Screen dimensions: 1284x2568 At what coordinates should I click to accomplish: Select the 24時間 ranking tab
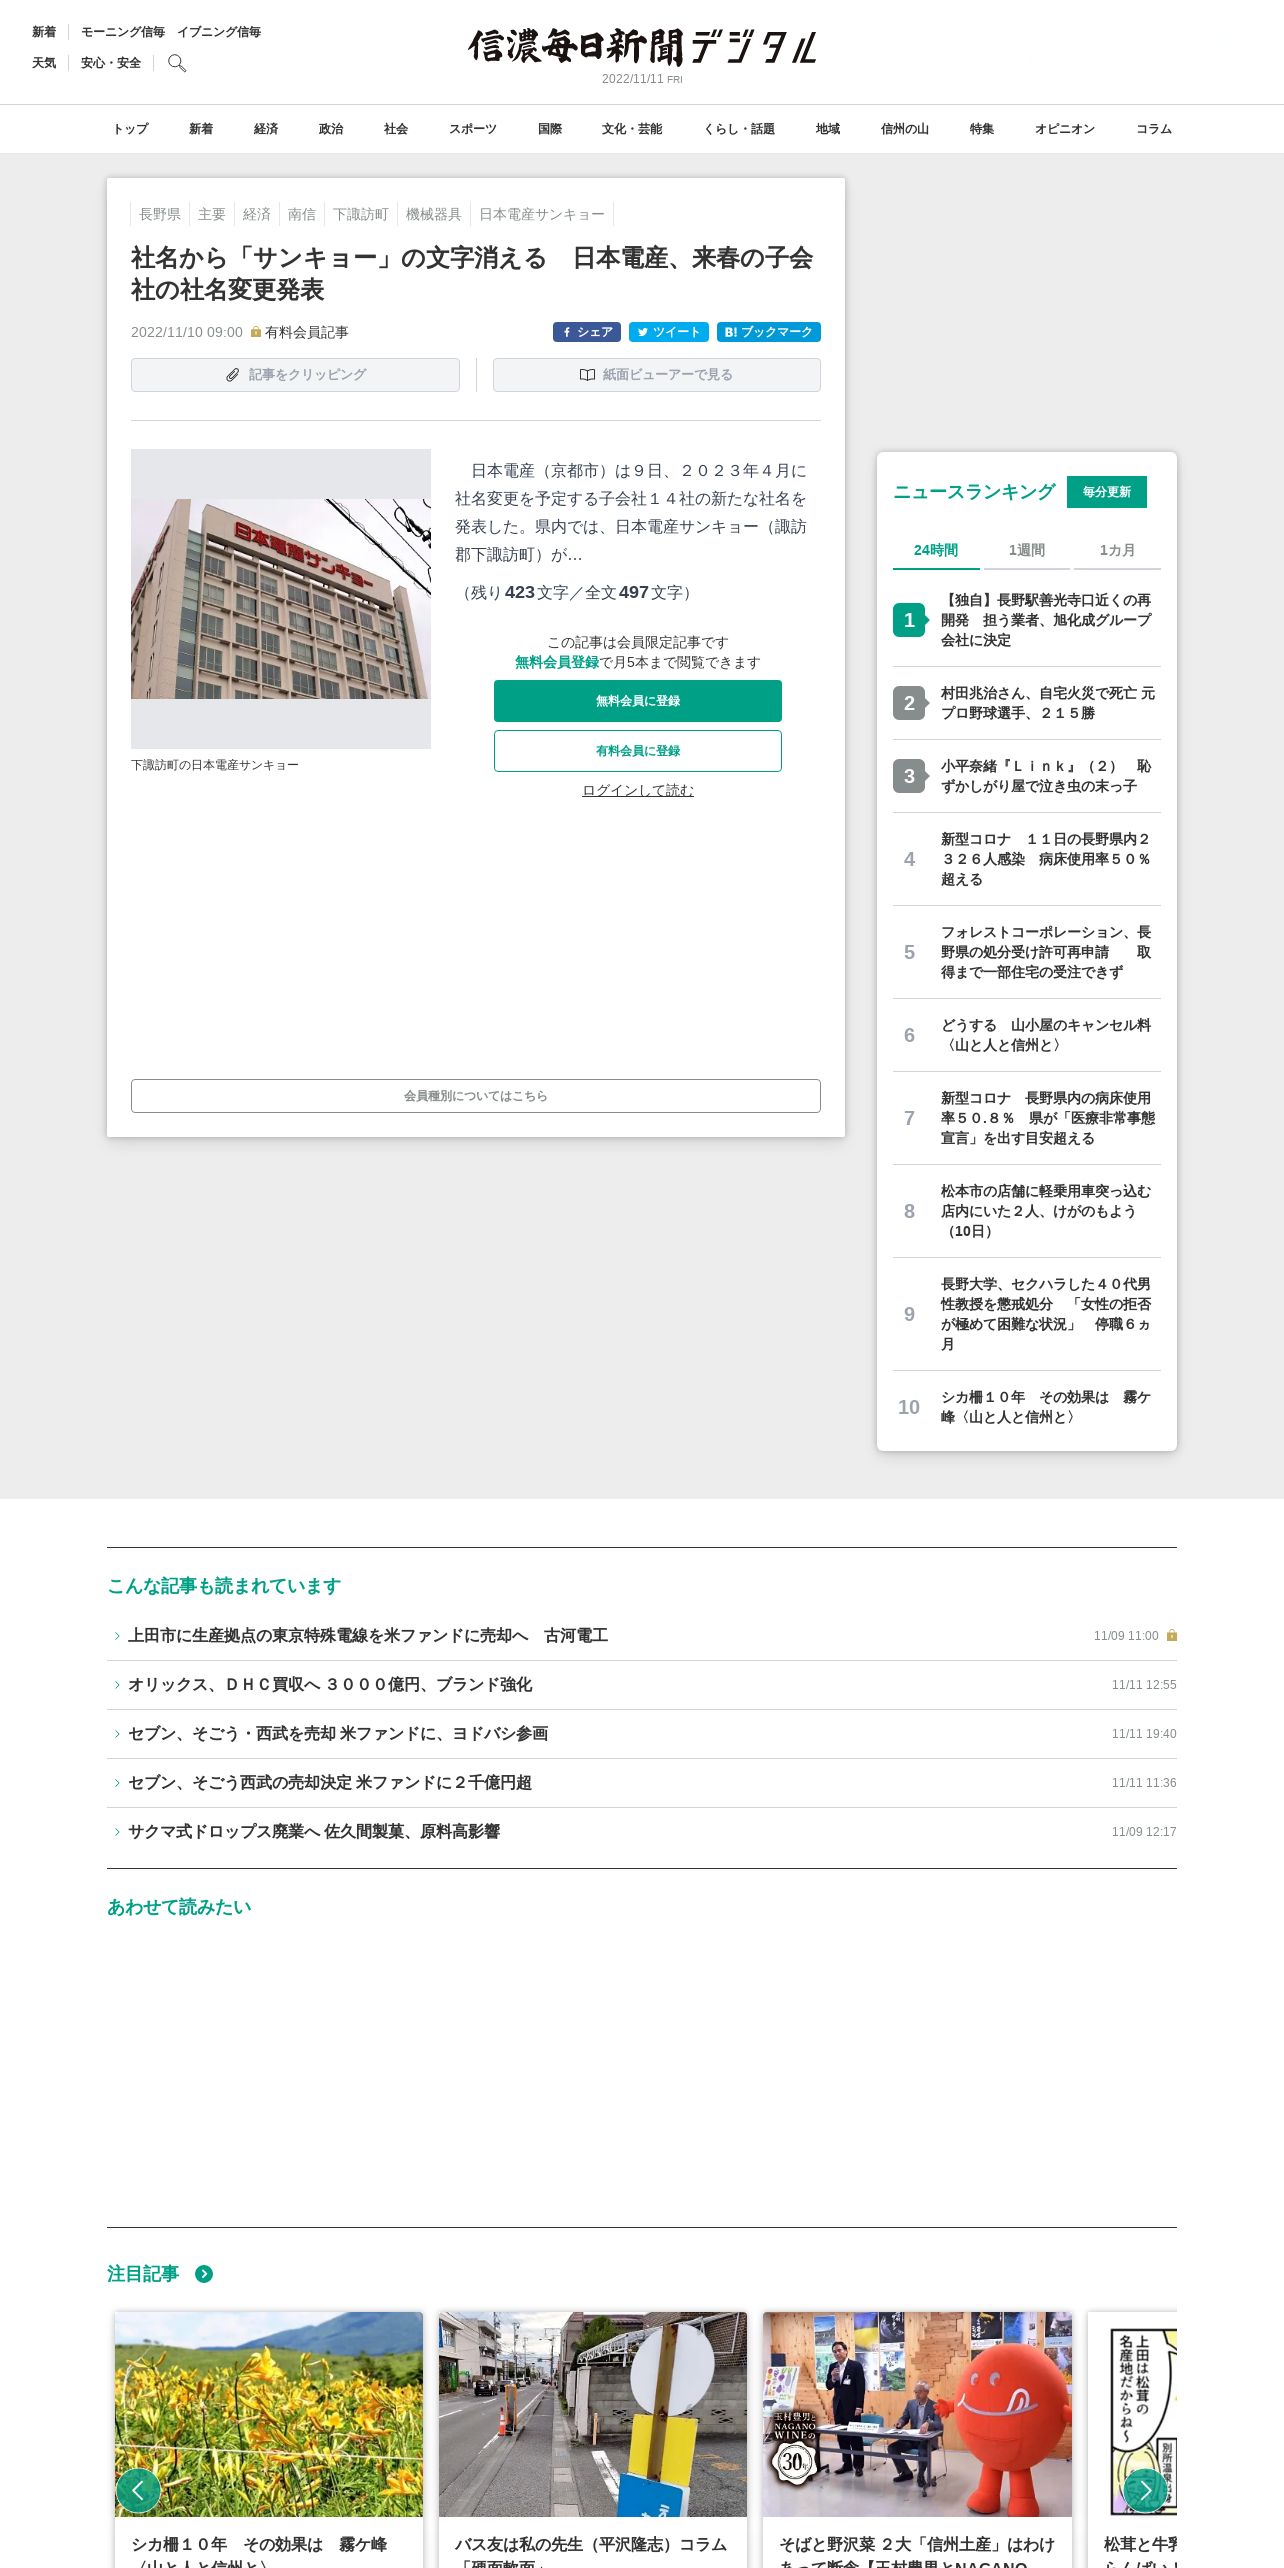coord(936,550)
